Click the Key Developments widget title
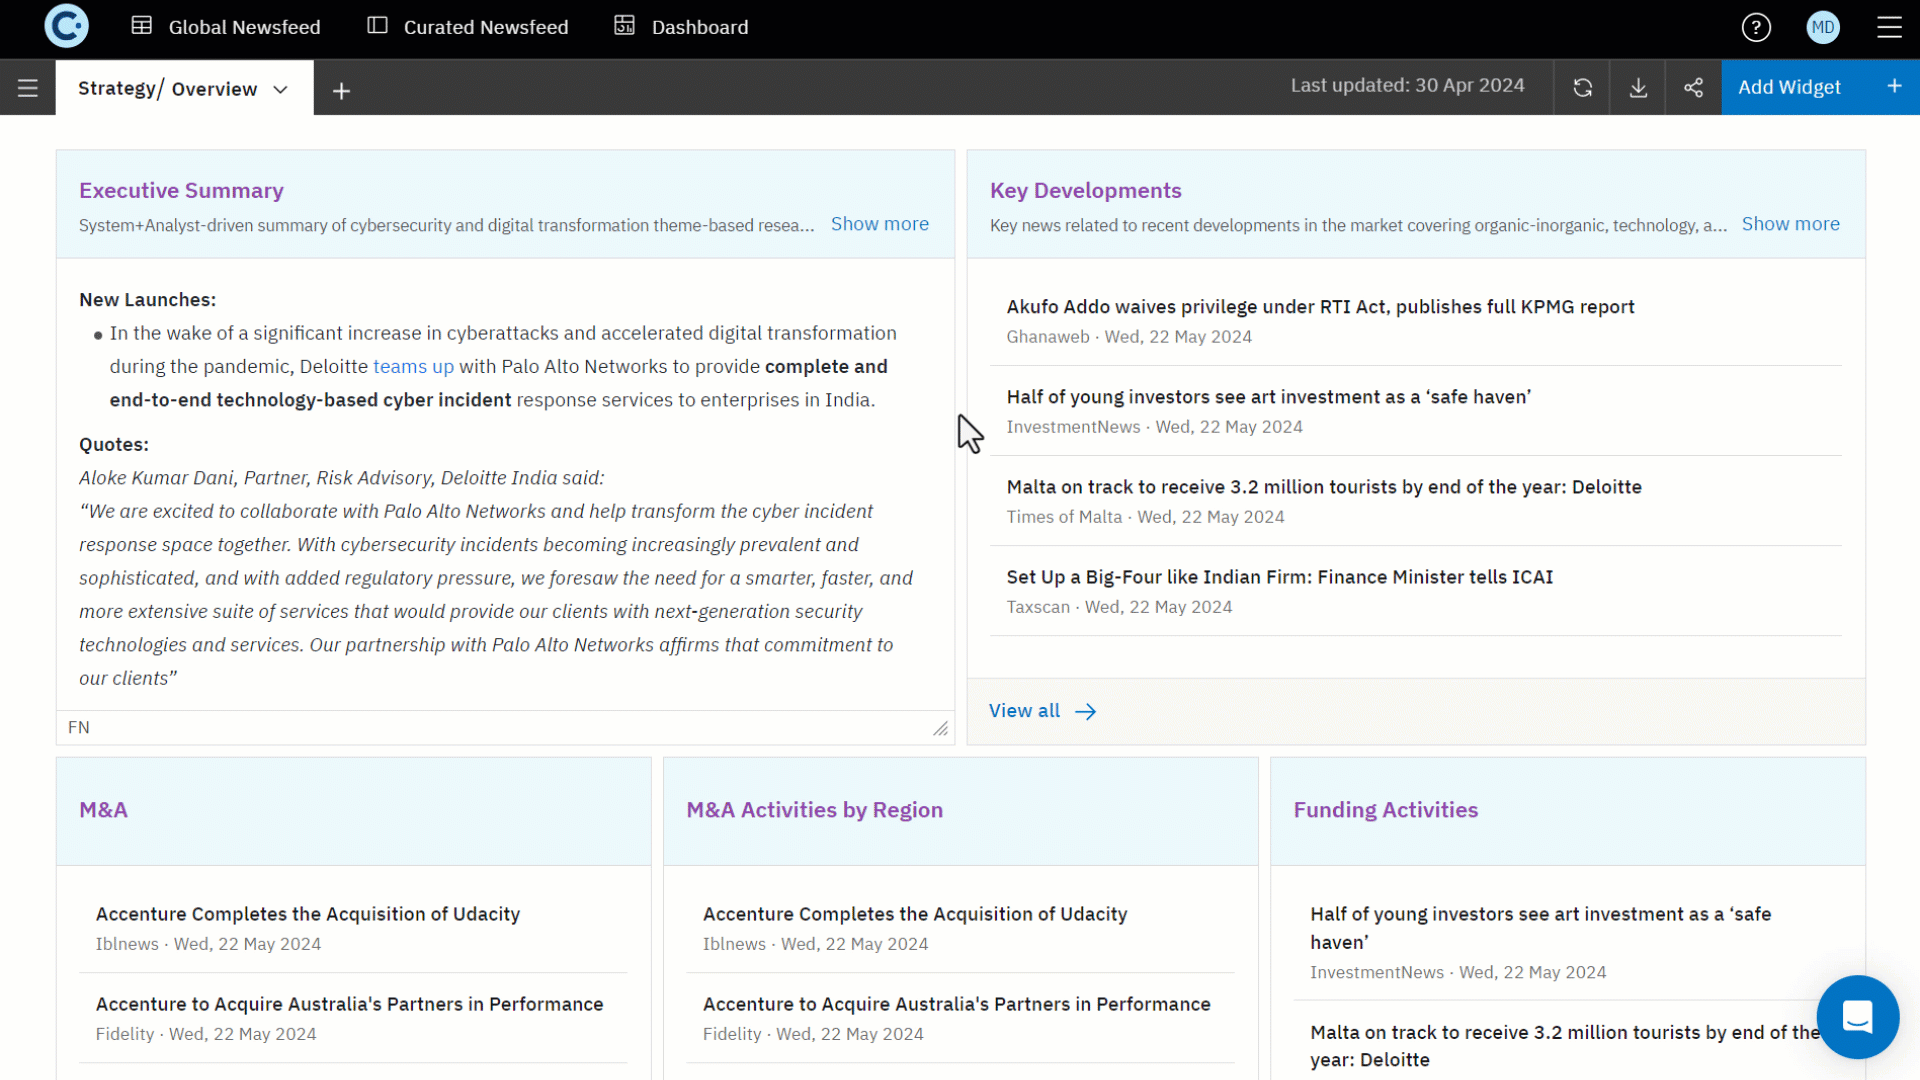This screenshot has height=1080, width=1920. pos(1085,190)
